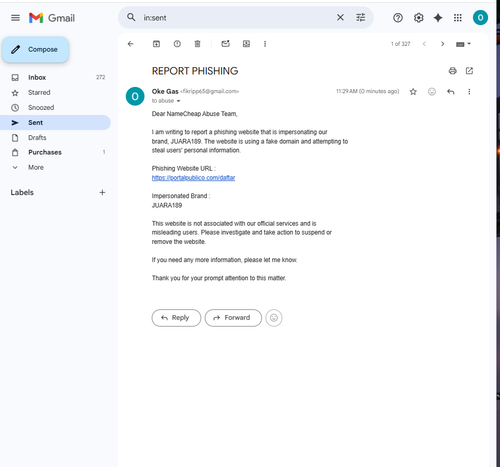
Task: Show the newer email chevron
Action: coord(424,44)
